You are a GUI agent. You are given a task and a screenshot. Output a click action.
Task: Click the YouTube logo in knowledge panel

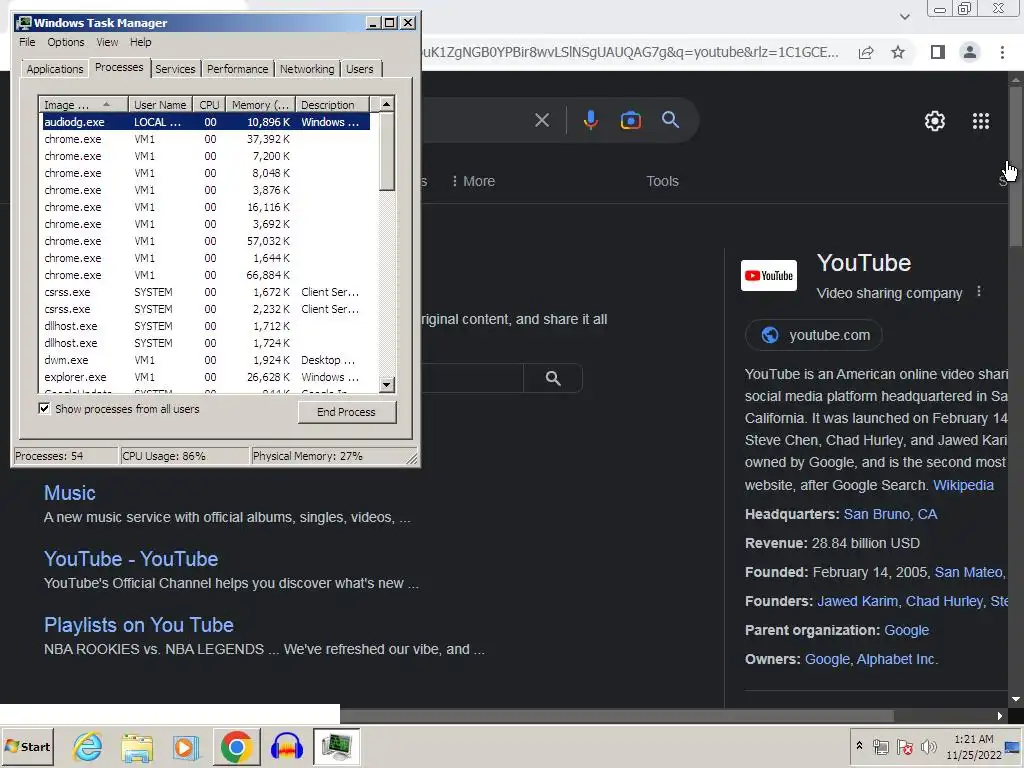coord(769,275)
